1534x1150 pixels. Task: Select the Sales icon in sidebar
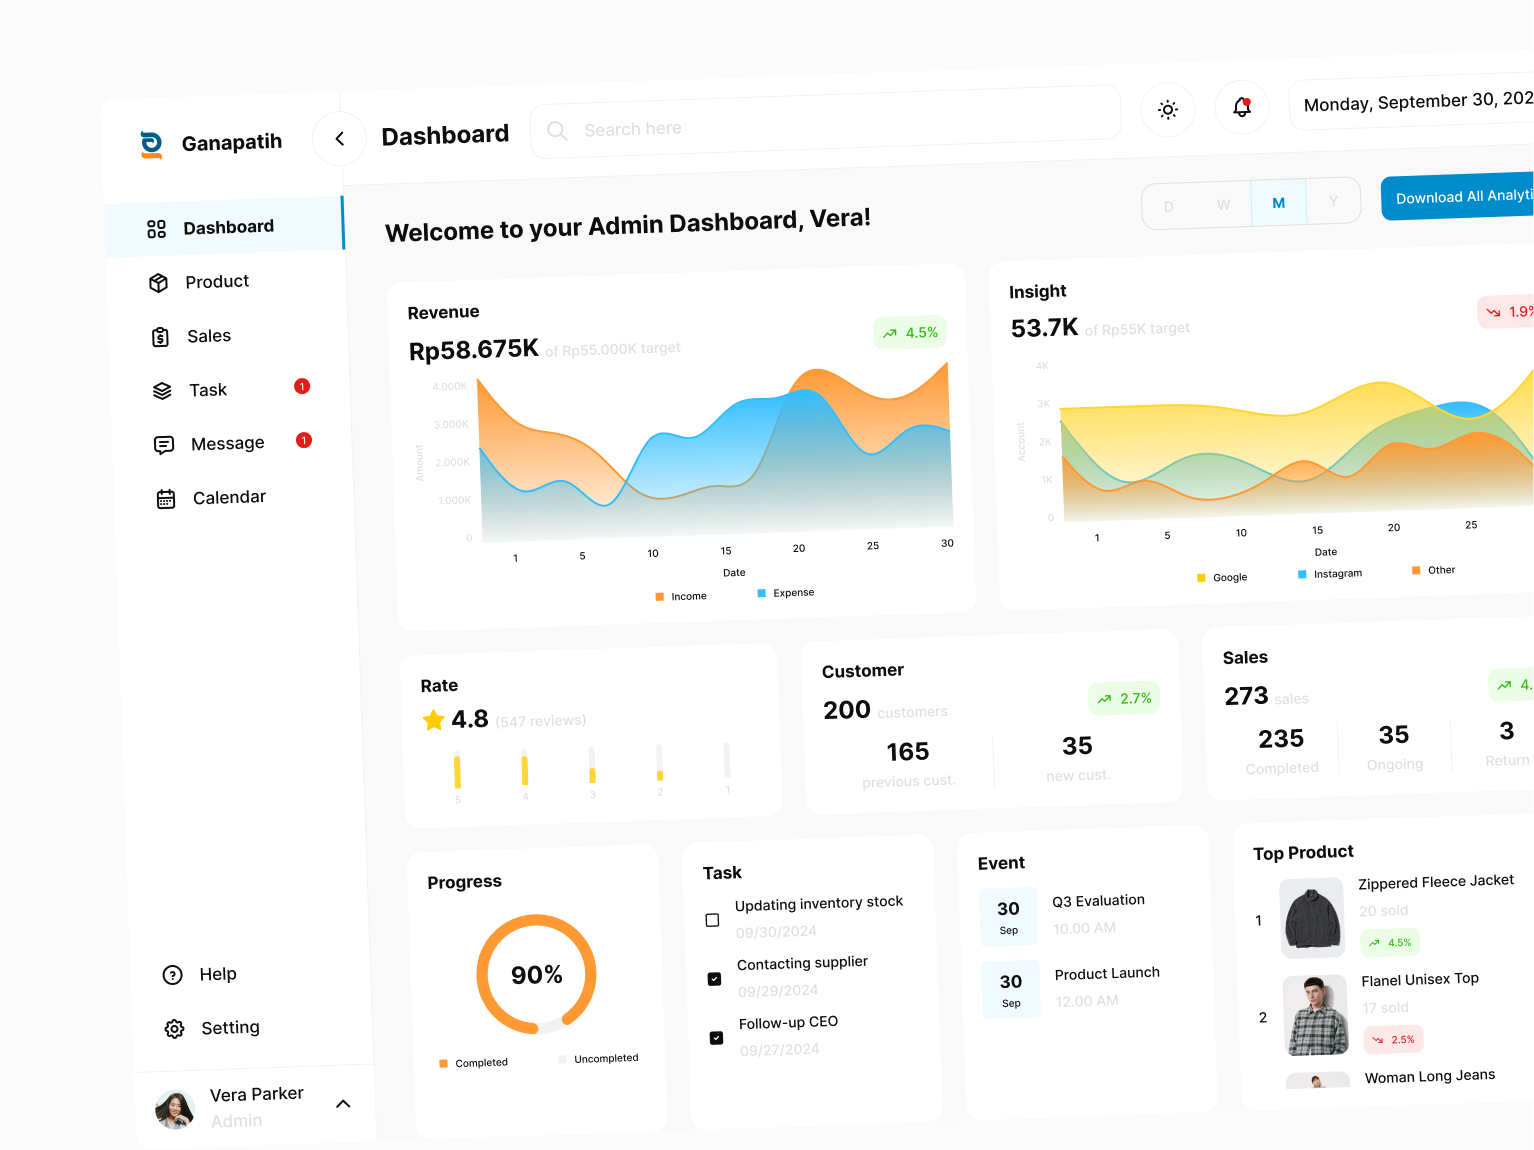160,336
